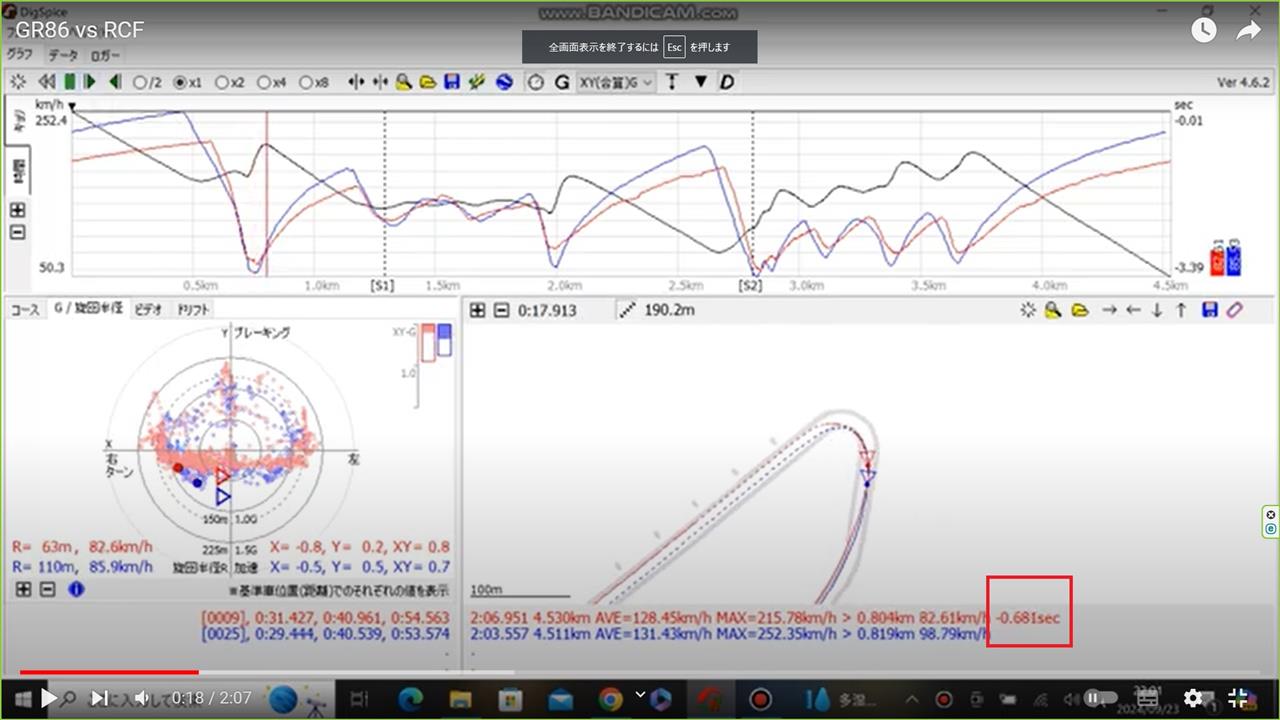Toggle the blue data series swatch in G plot
The width and height of the screenshot is (1280, 720).
coord(444,341)
